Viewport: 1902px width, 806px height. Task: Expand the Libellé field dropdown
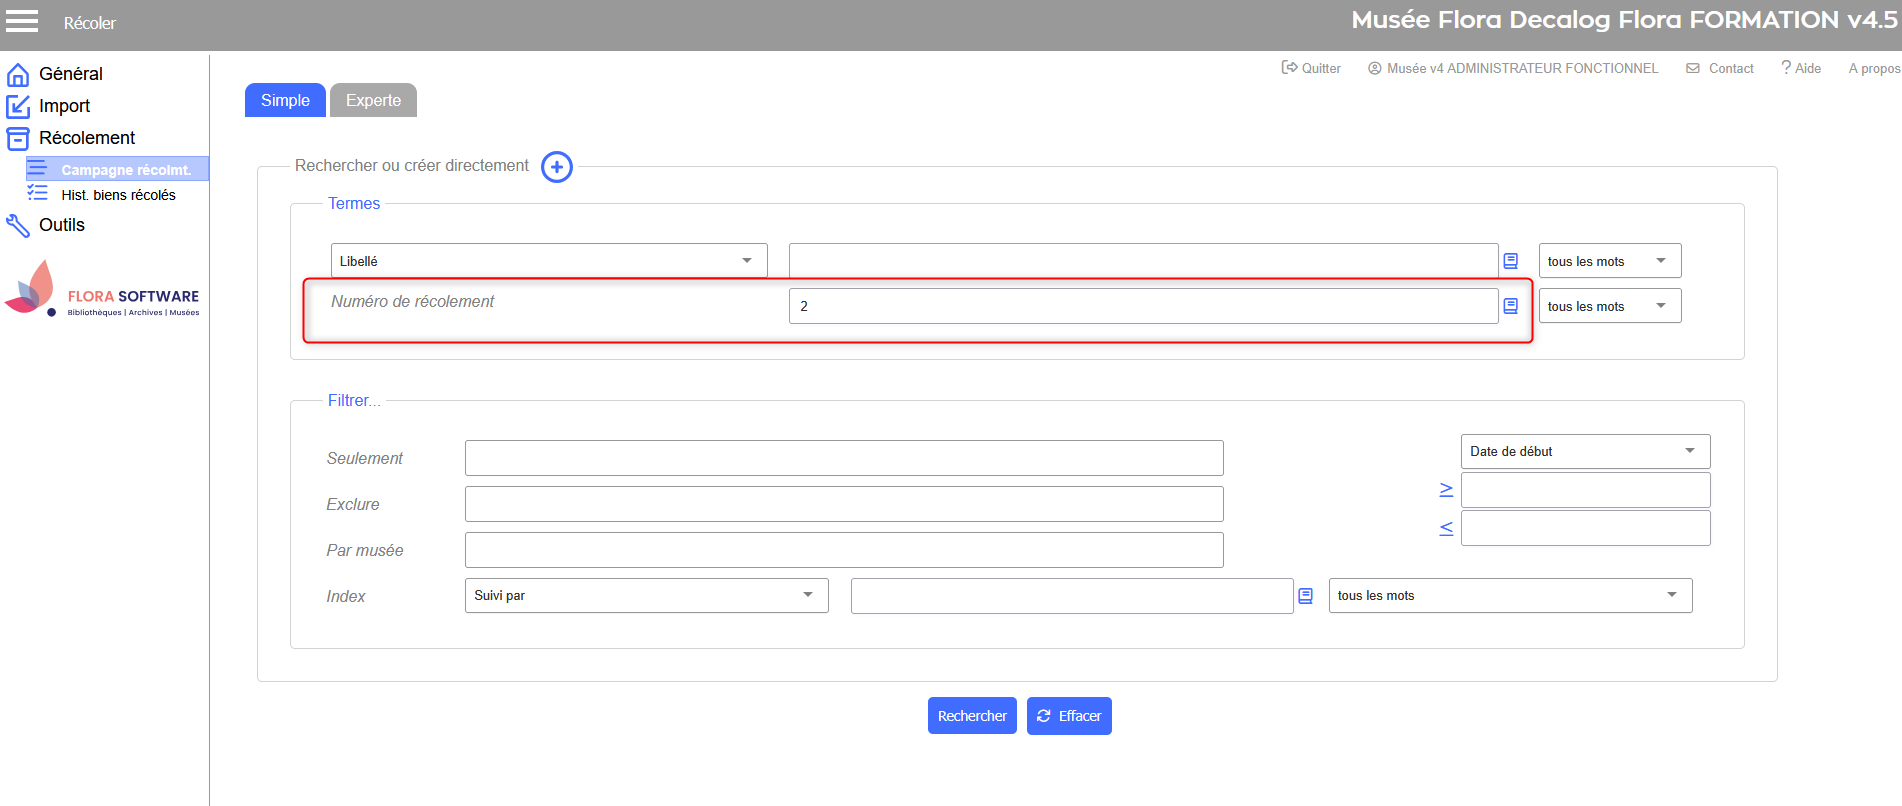tap(549, 261)
